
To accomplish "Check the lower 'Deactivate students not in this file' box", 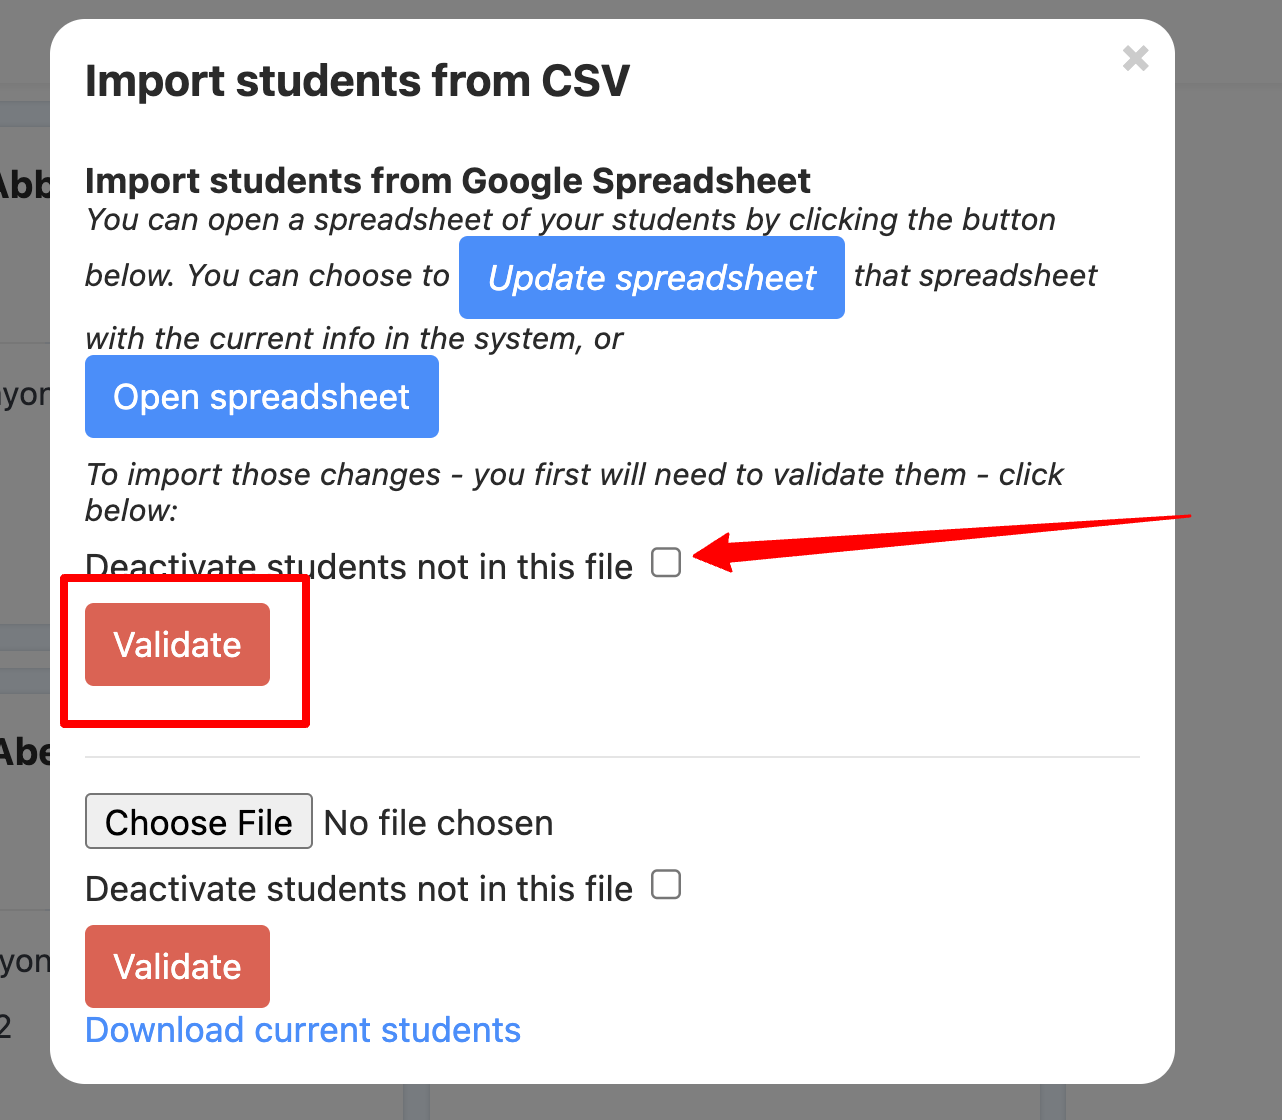I will point(665,884).
